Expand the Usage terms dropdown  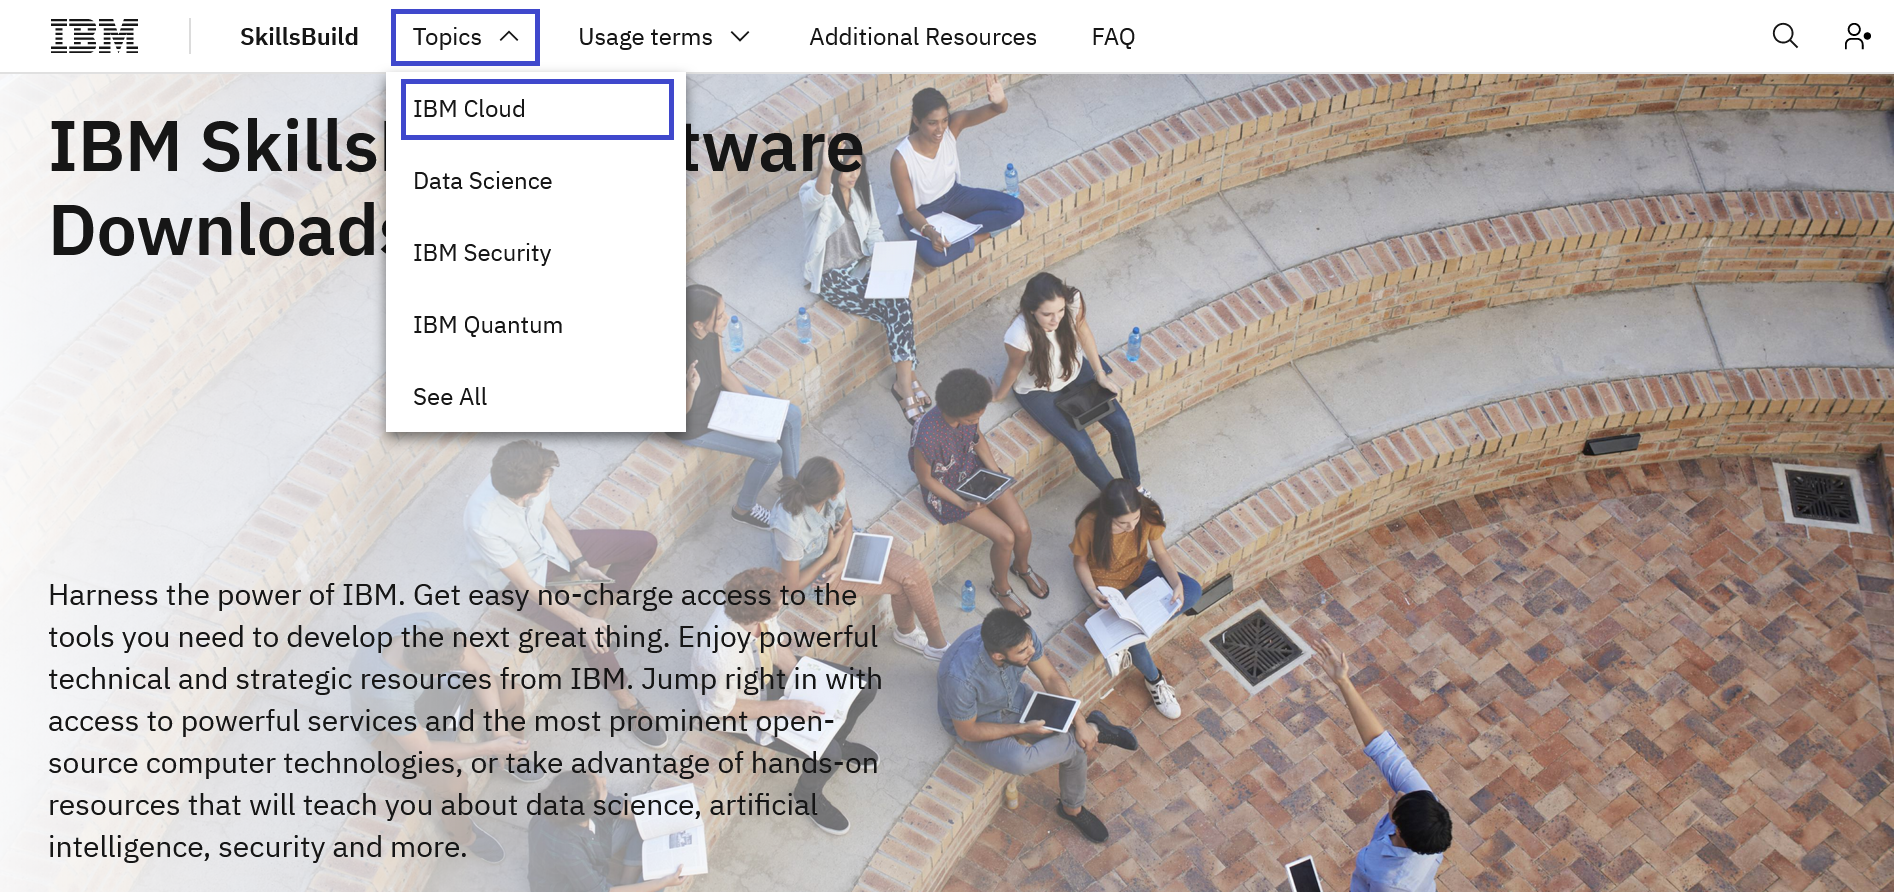point(664,37)
